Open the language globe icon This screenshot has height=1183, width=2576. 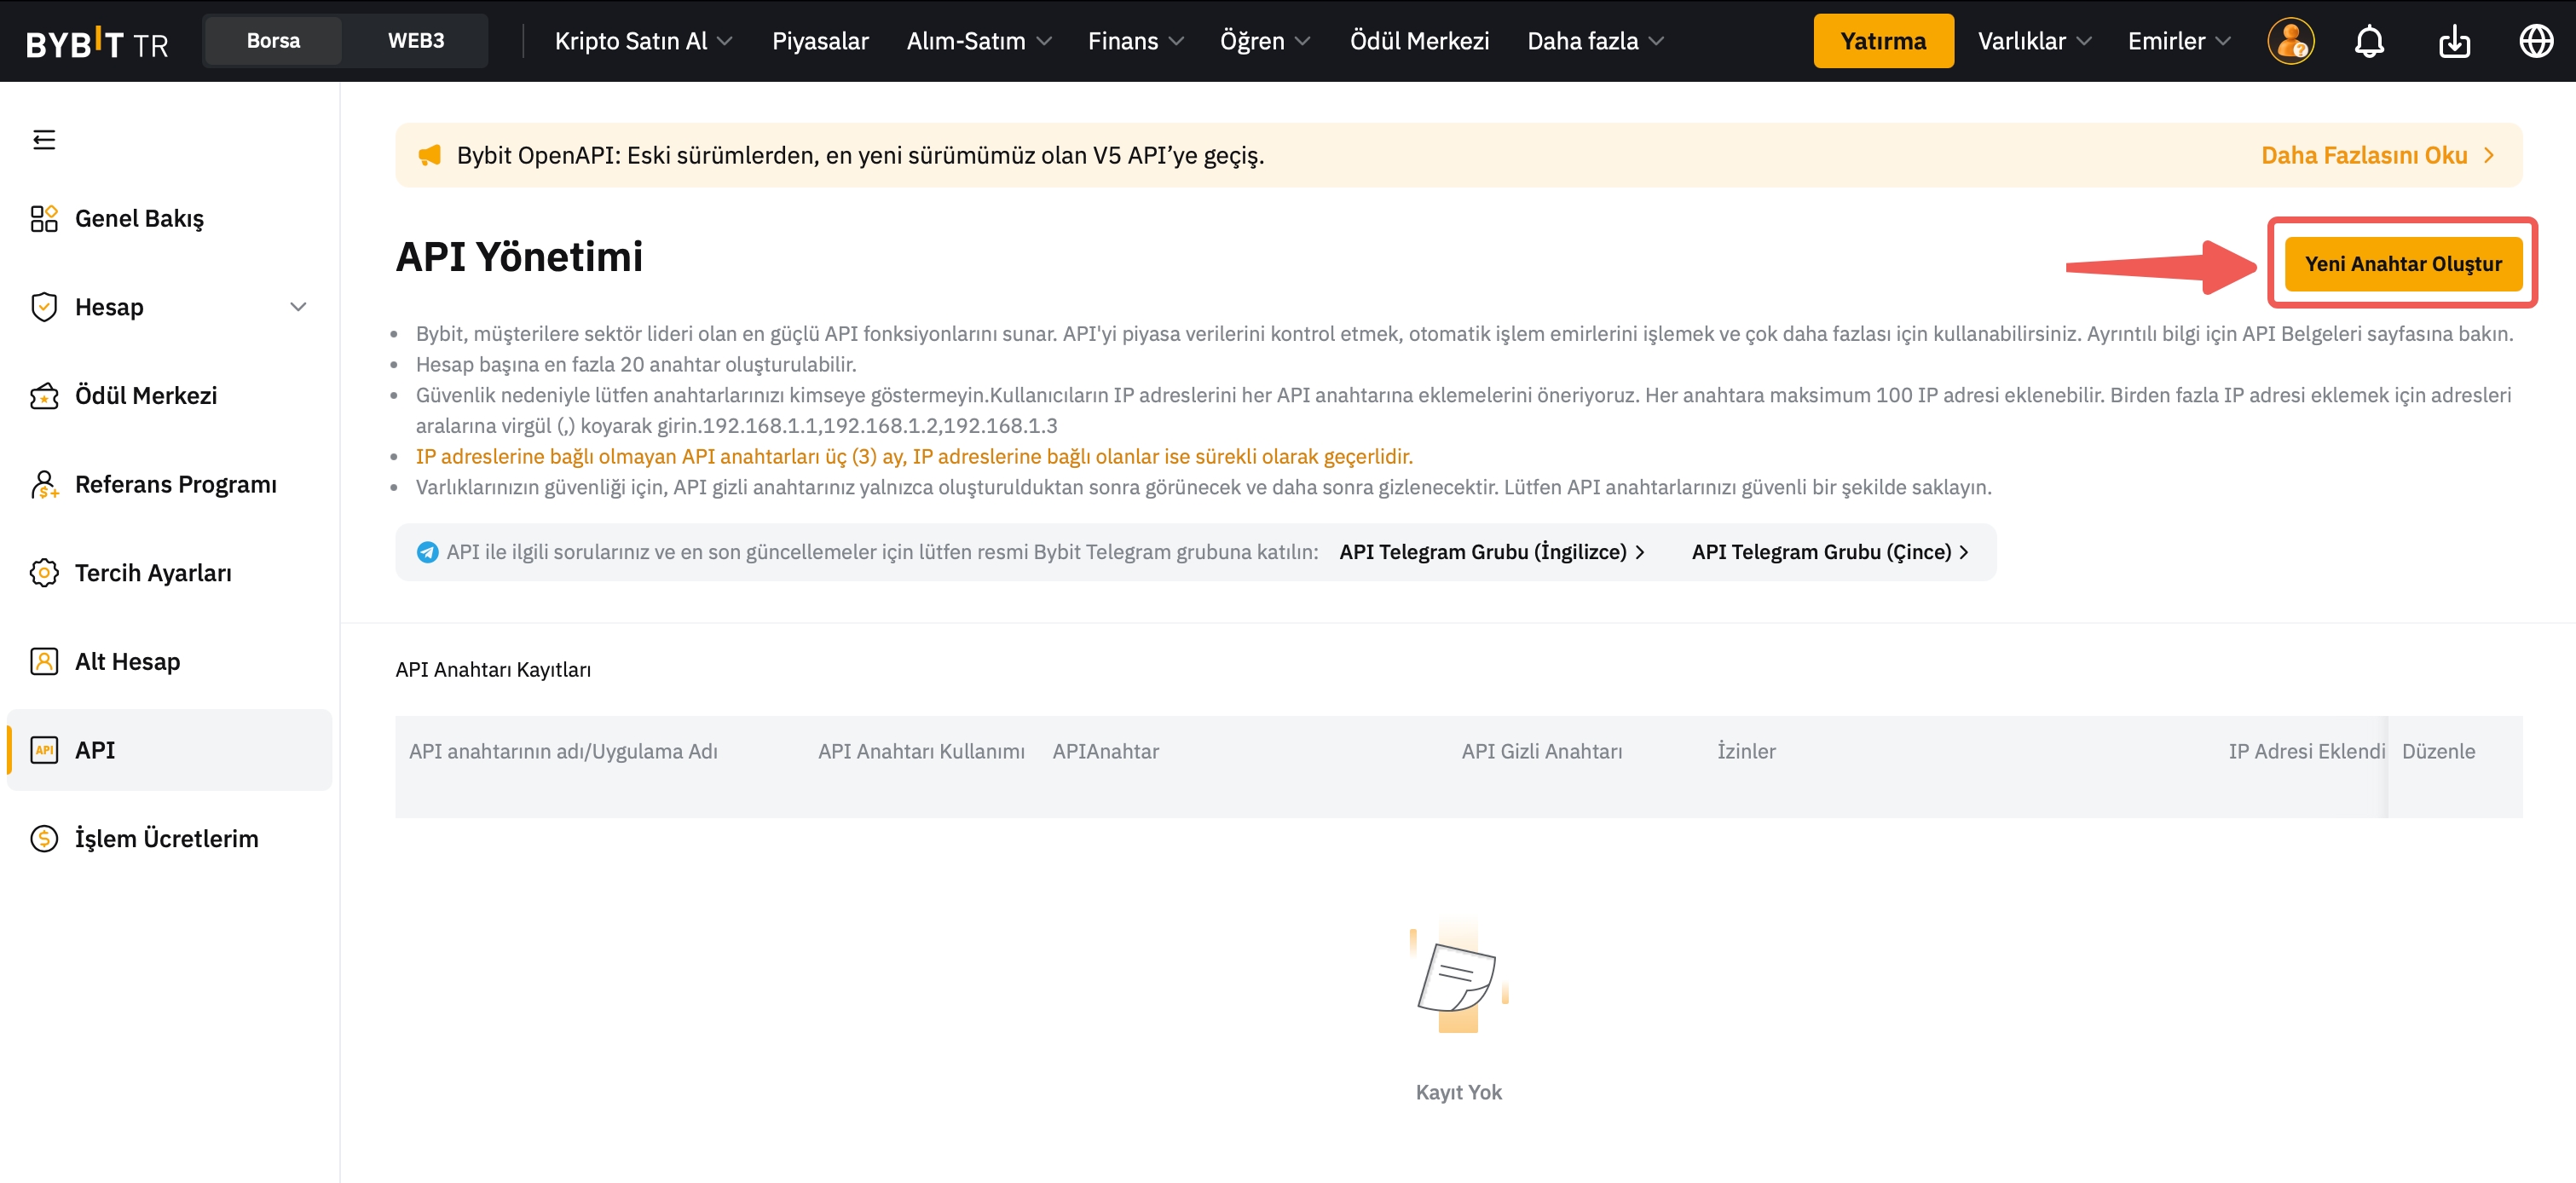[x=2536, y=41]
